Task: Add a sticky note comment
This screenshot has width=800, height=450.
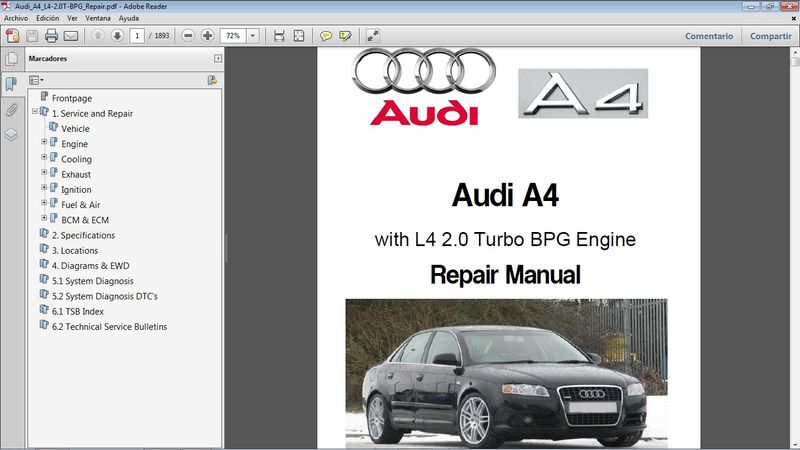Action: point(325,36)
